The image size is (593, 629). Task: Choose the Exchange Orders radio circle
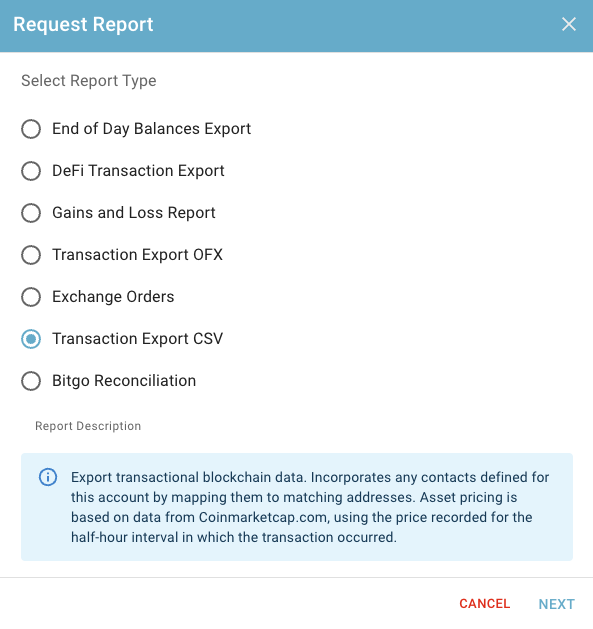coord(31,297)
